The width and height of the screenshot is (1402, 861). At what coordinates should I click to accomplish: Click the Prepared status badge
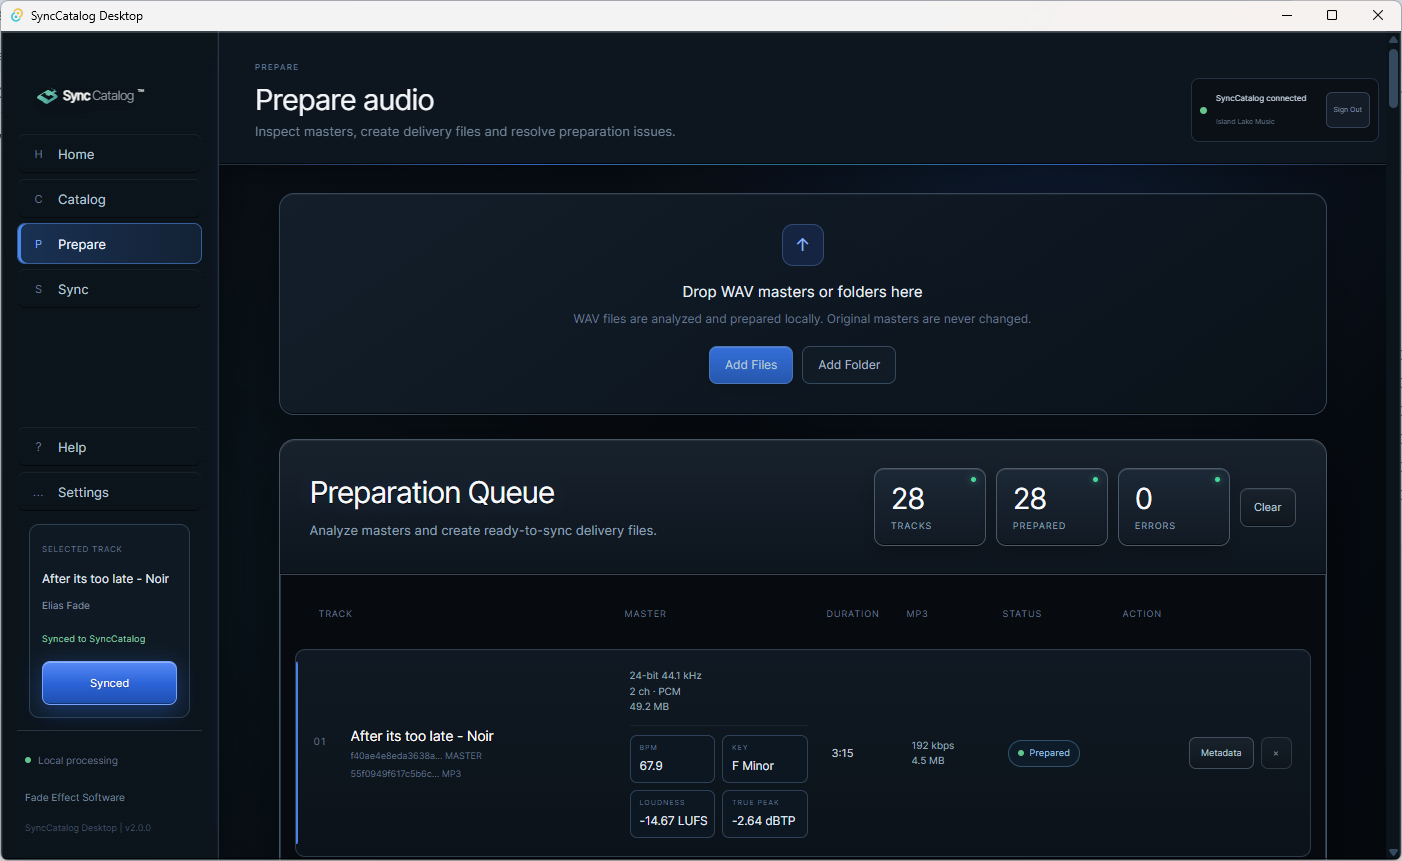tap(1044, 753)
